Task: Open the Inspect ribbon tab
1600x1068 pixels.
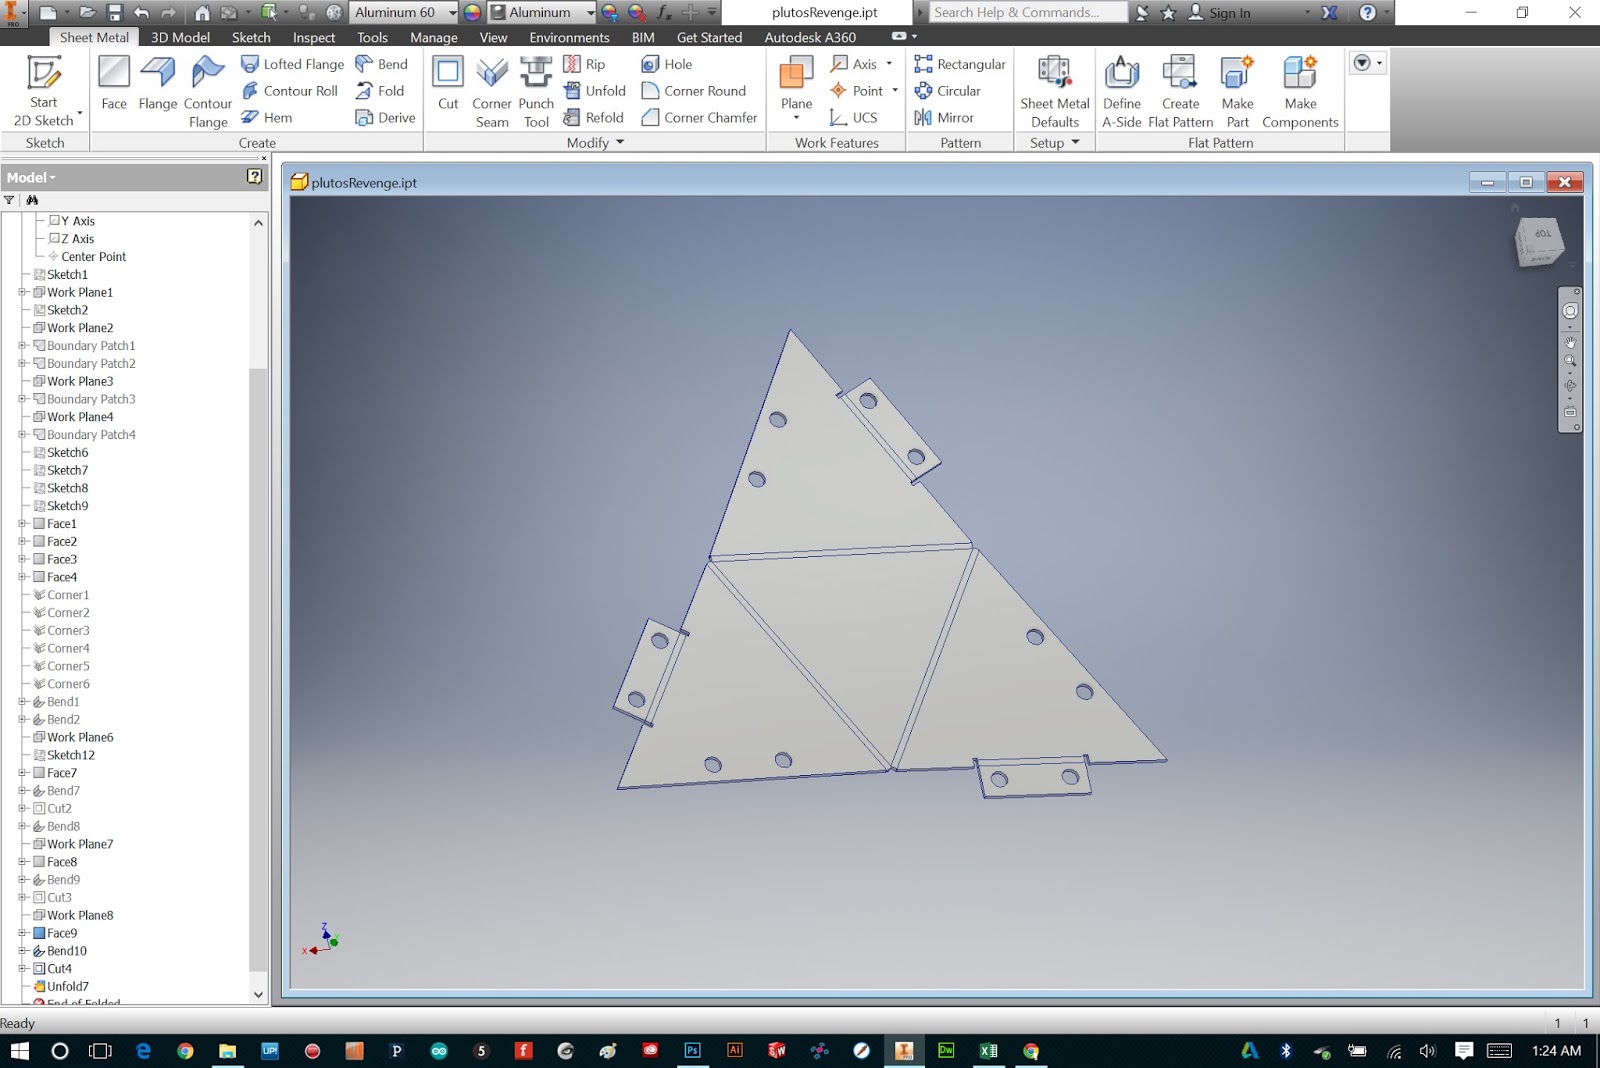Action: 314,37
